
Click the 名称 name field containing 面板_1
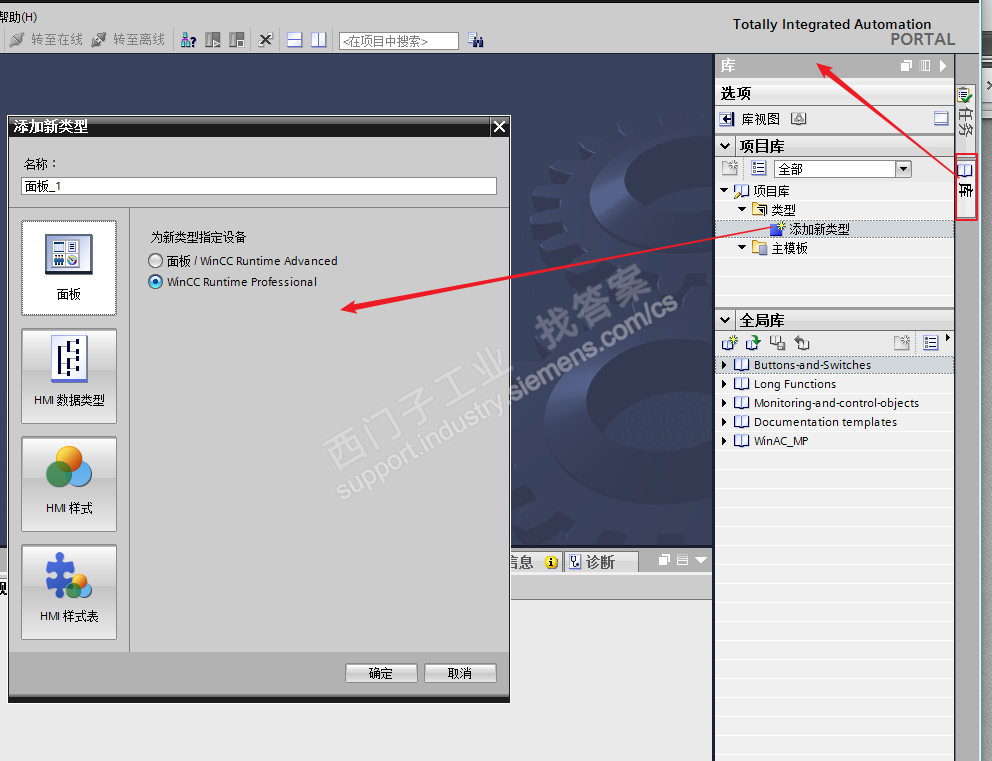pyautogui.click(x=259, y=186)
